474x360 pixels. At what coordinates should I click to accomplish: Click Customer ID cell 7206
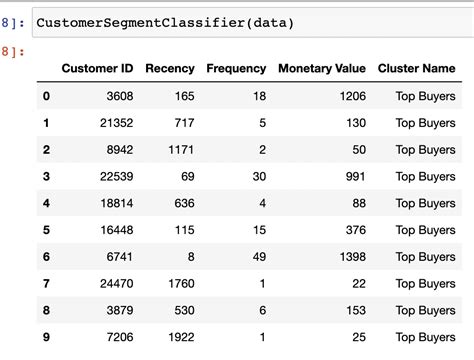coord(120,337)
